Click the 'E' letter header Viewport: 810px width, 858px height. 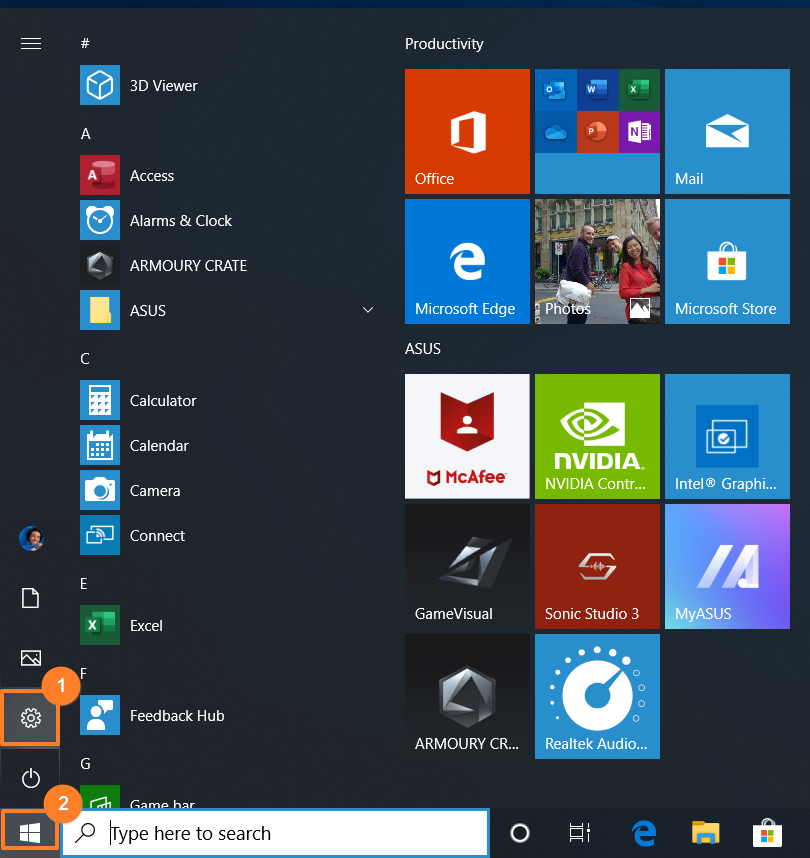(84, 583)
